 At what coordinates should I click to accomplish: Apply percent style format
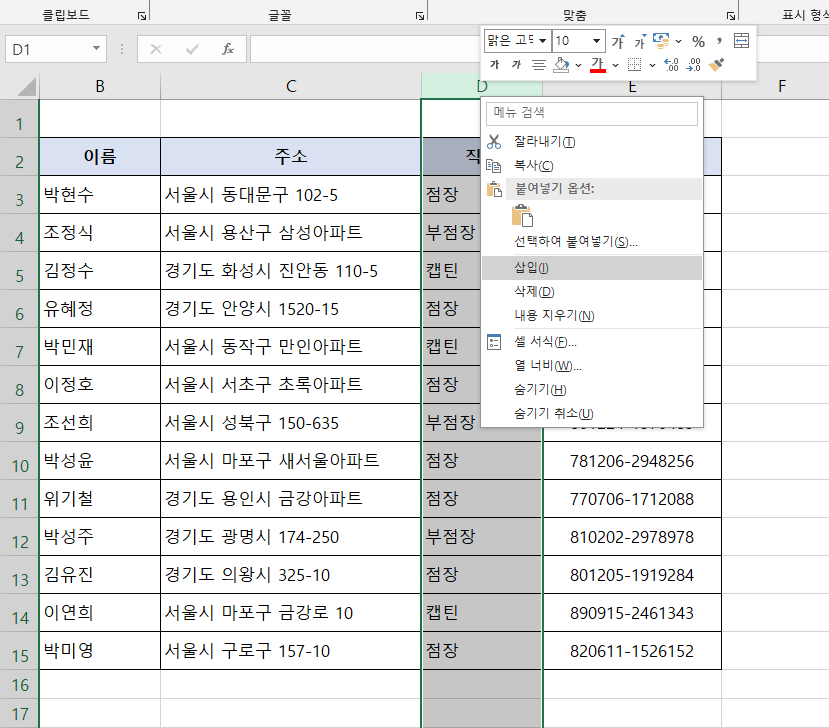point(698,41)
